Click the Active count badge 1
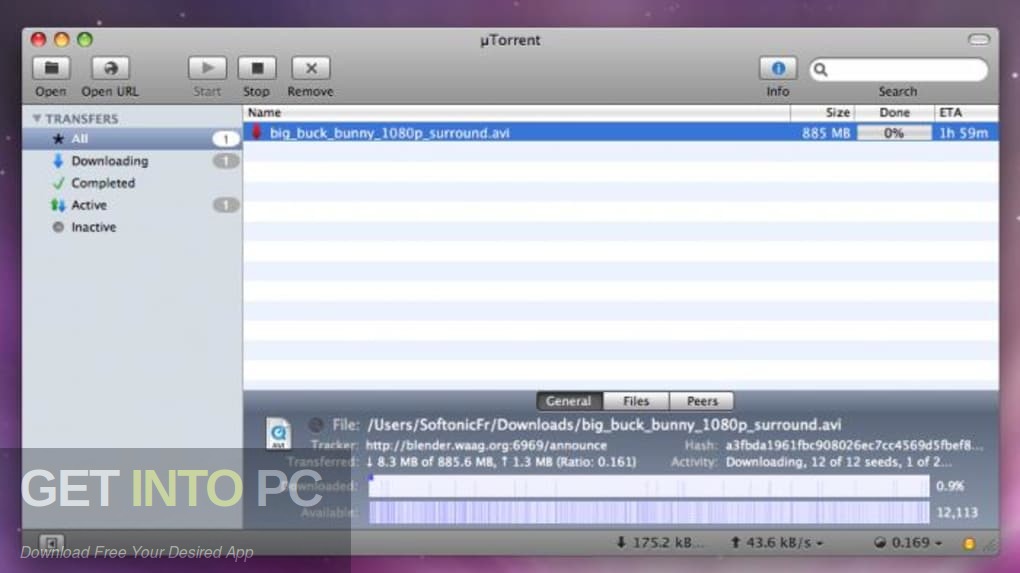The width and height of the screenshot is (1020, 573). tap(226, 205)
